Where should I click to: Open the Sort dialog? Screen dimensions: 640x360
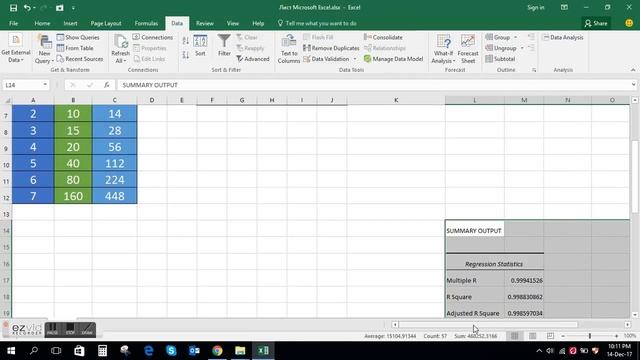(200, 46)
